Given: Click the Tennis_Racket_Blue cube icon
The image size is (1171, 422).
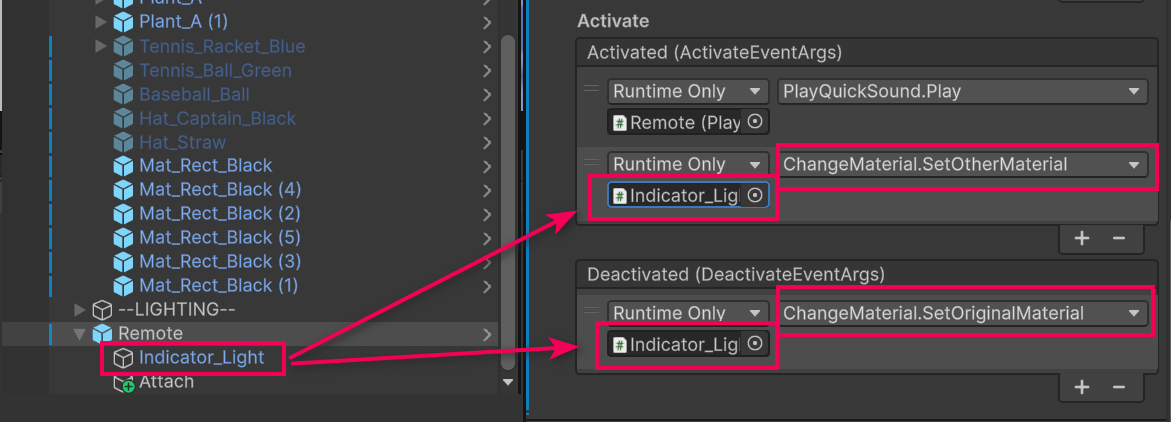Looking at the screenshot, I should tap(123, 46).
